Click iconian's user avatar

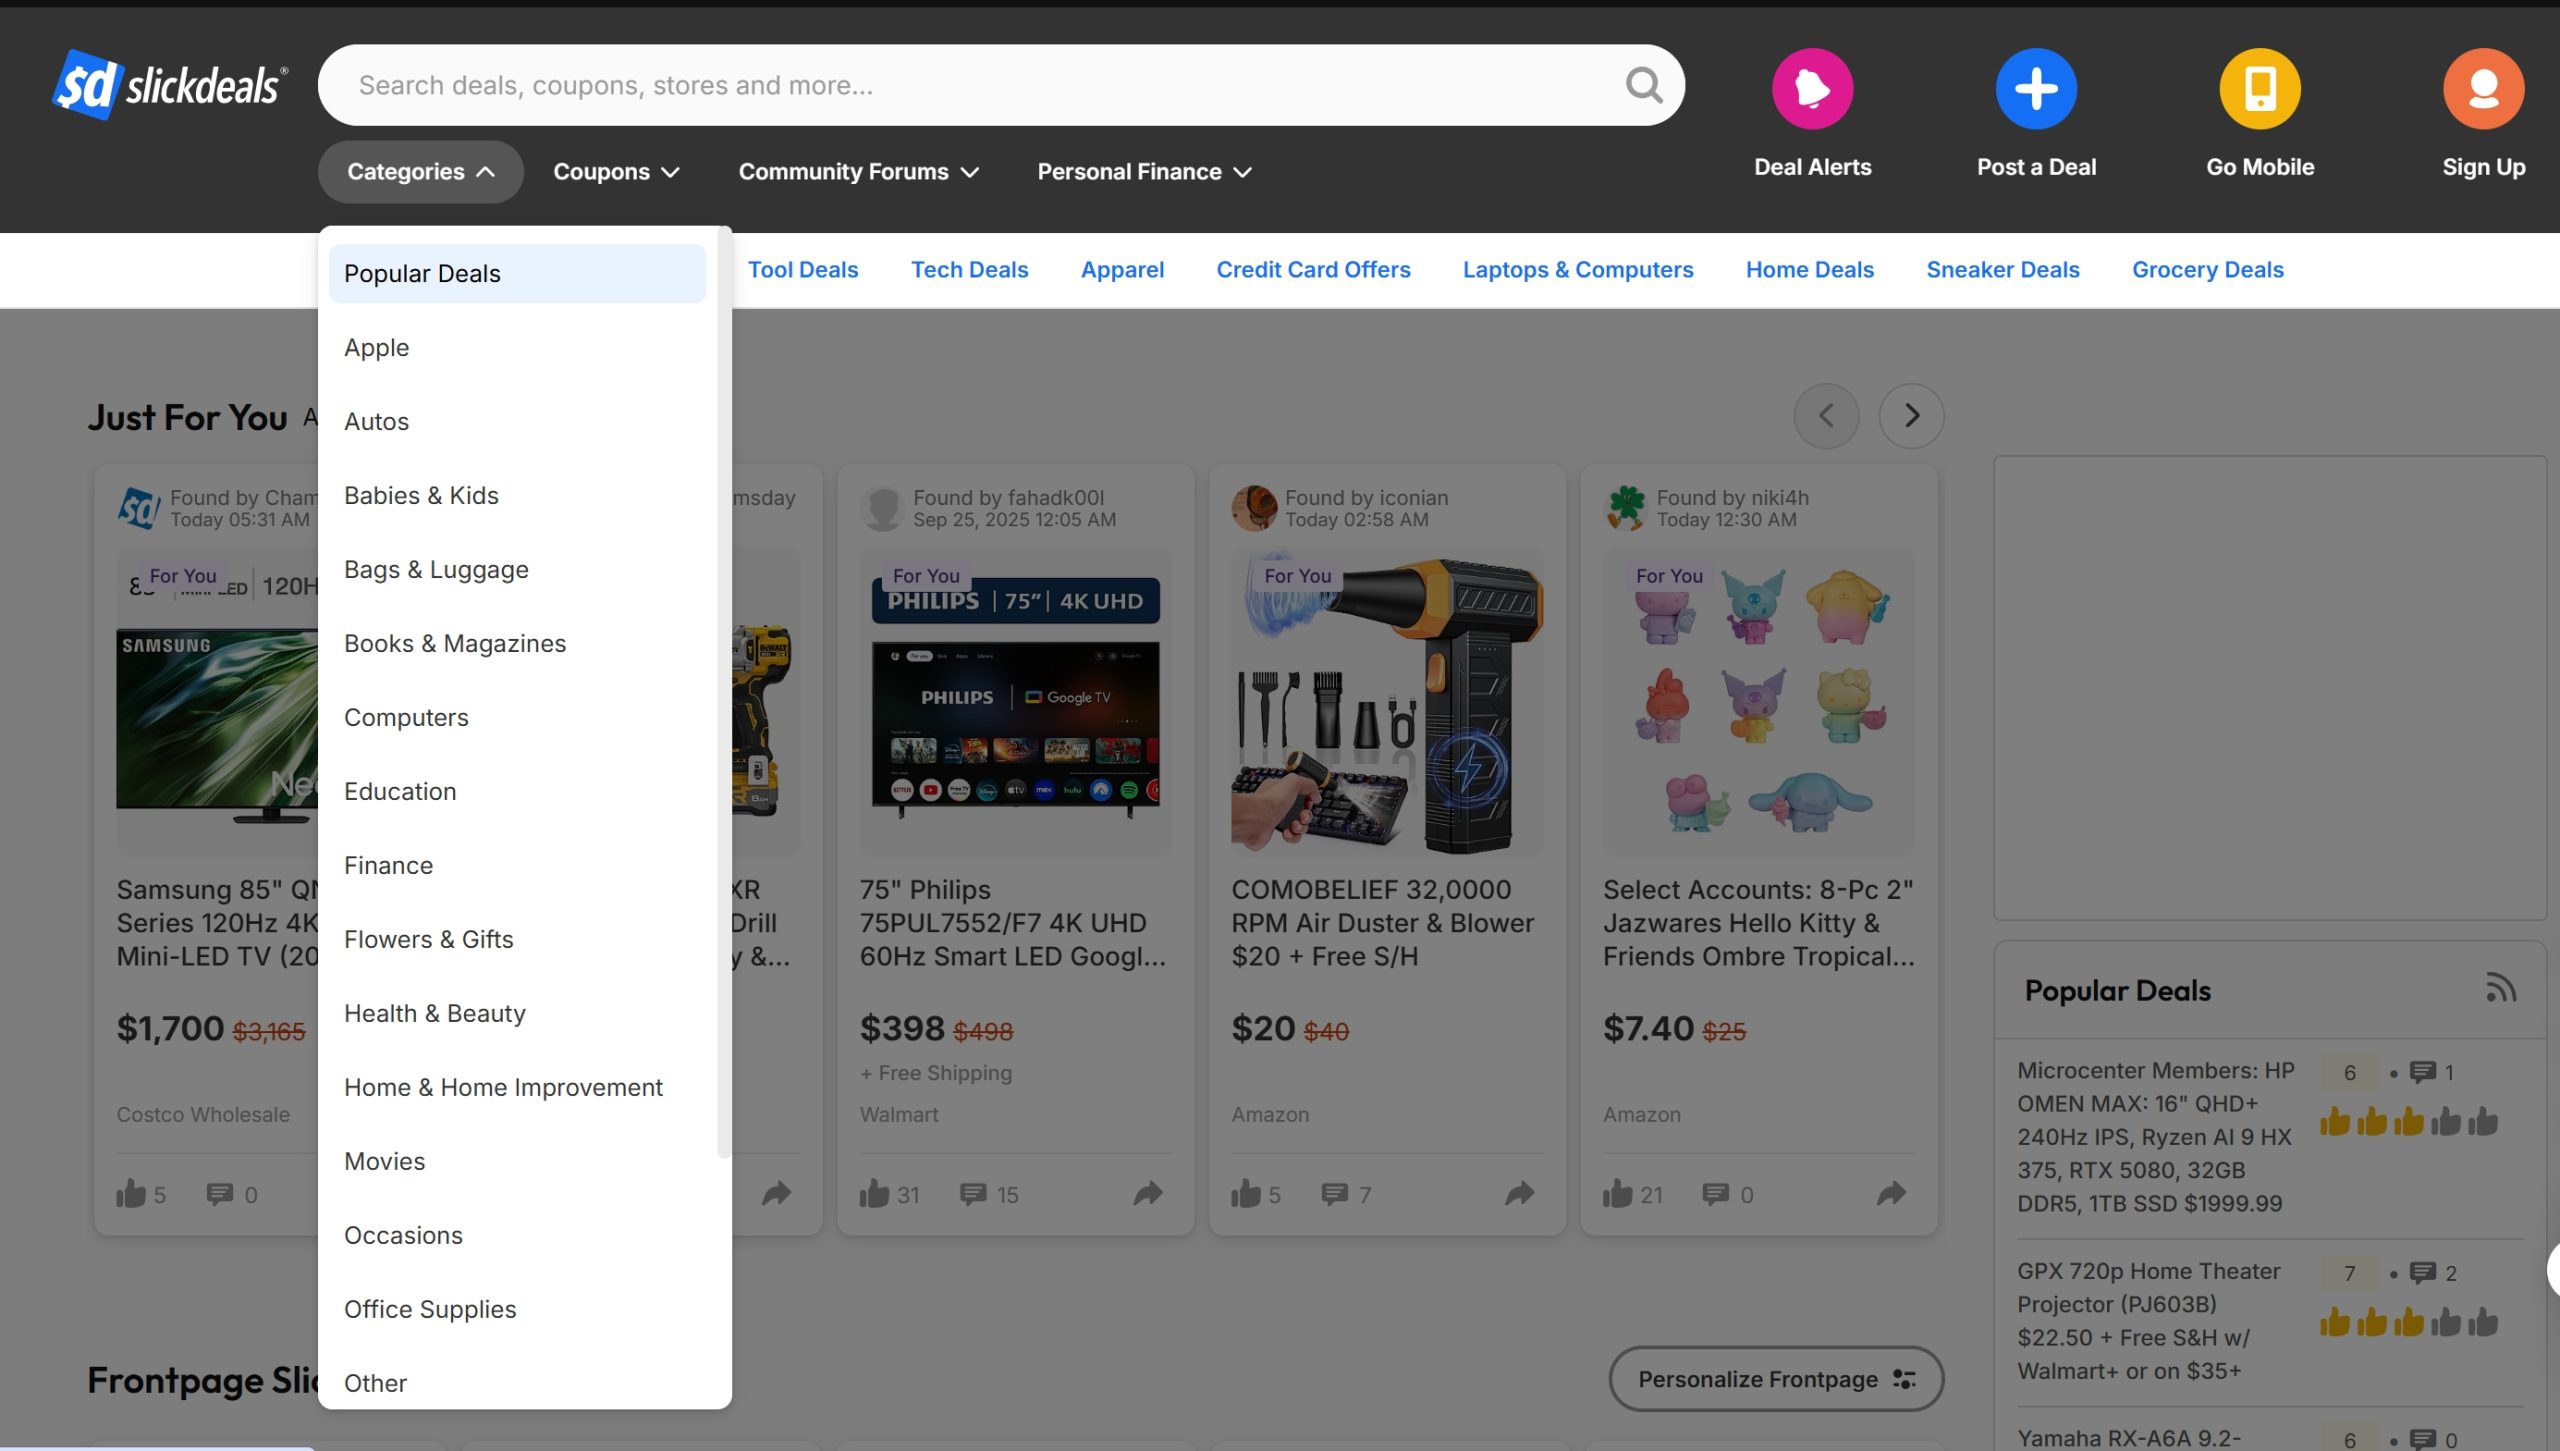1255,508
